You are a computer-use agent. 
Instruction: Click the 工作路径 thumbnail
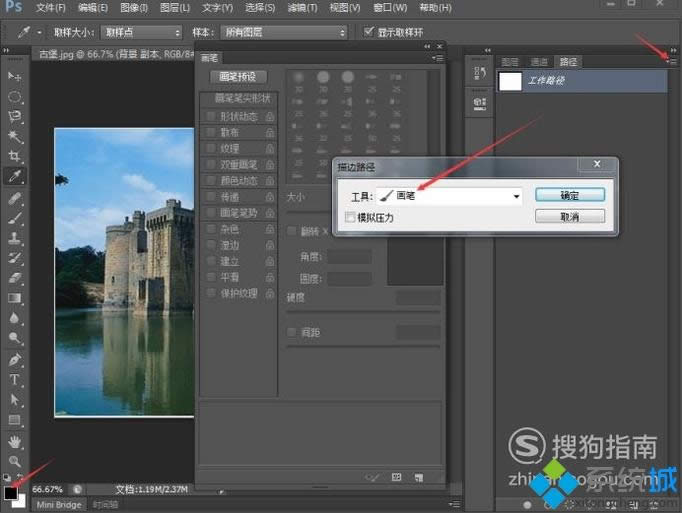coord(510,81)
